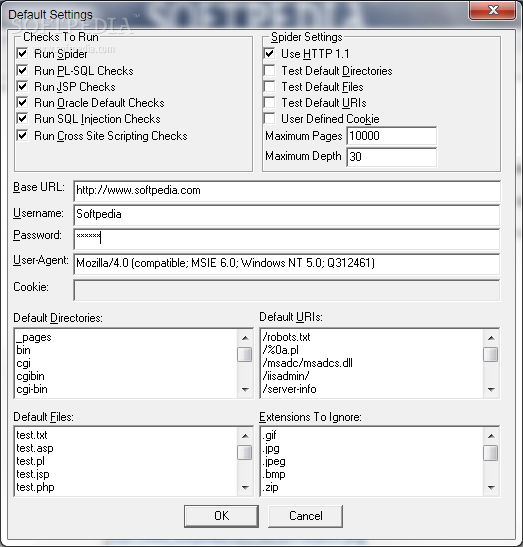
Task: Toggle Run PL-SQL Checks option
Action: pyautogui.click(x=22, y=70)
